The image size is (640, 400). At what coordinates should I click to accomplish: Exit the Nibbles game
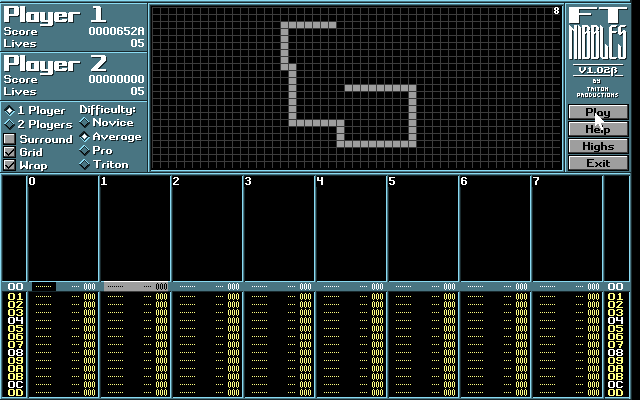[x=598, y=163]
